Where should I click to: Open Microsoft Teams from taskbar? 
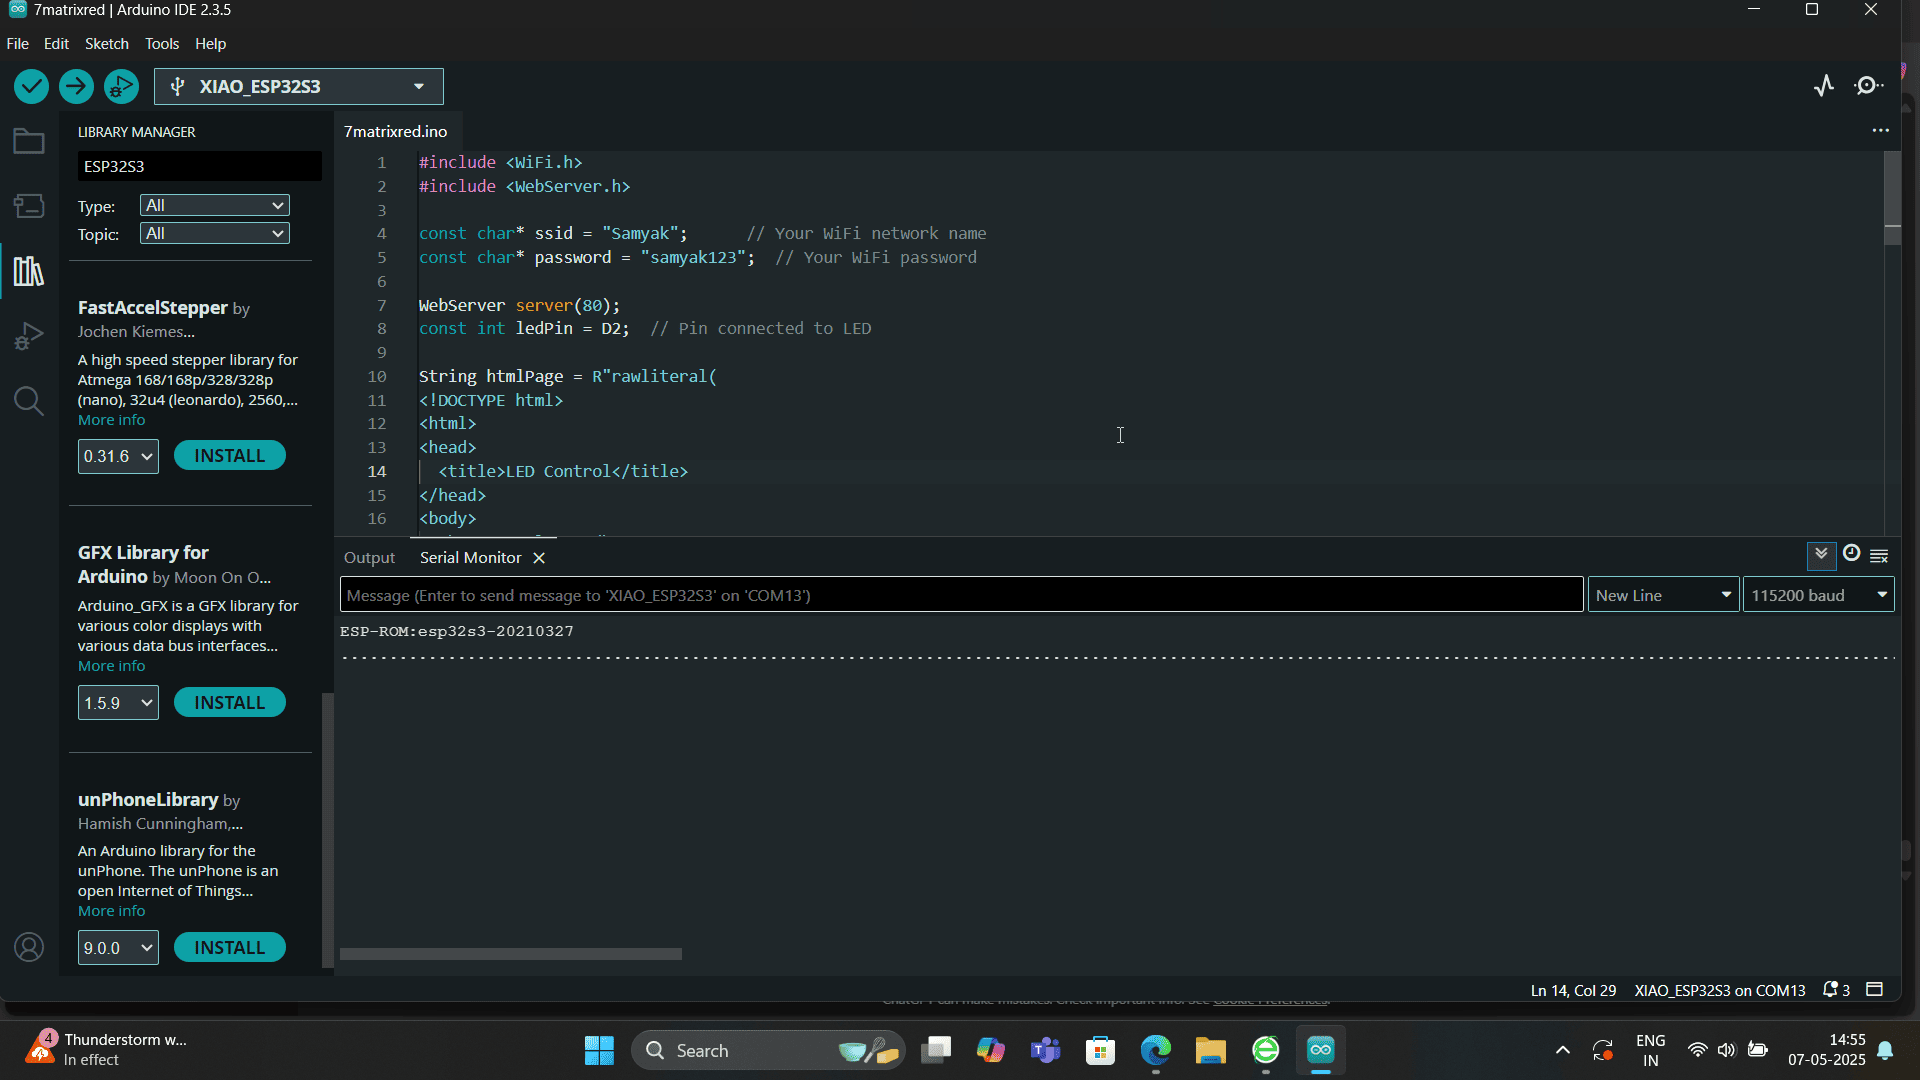[x=1046, y=1050]
